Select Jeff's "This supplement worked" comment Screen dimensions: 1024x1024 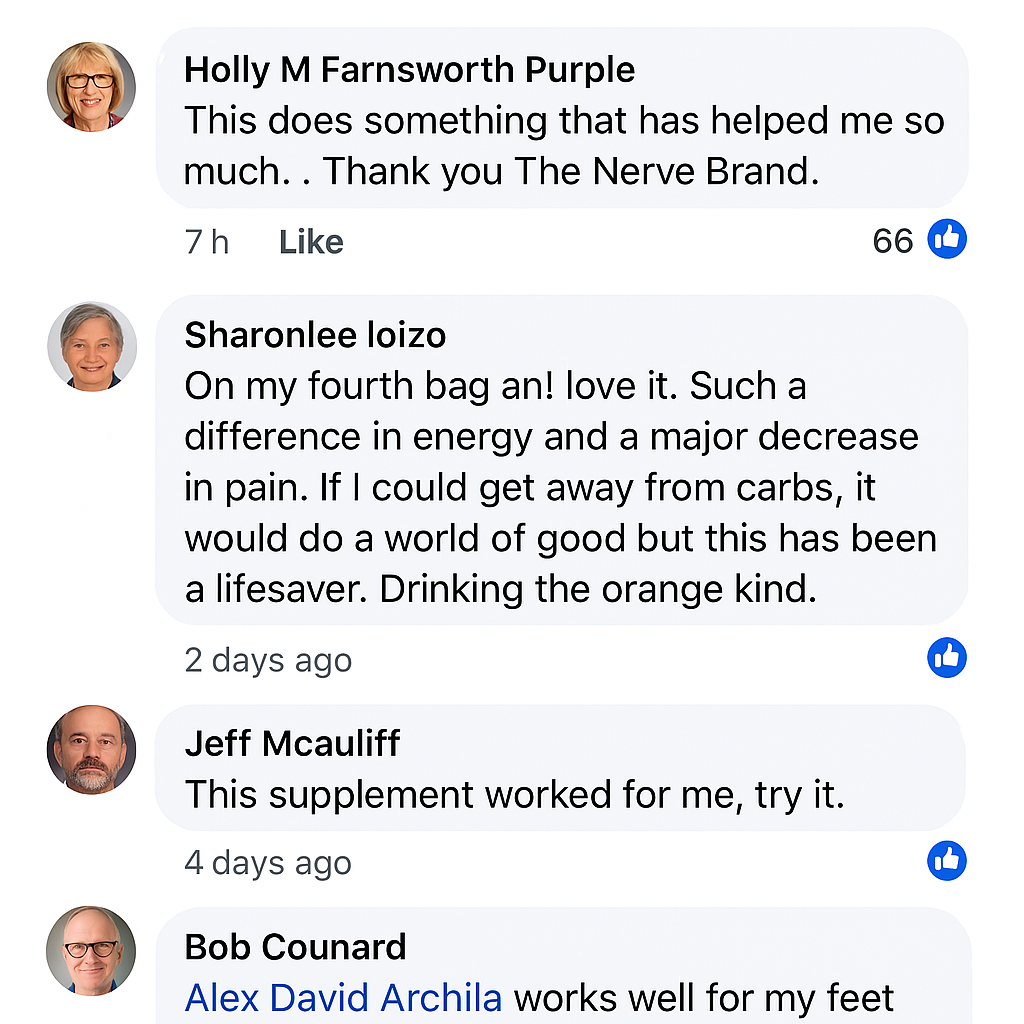pos(515,795)
